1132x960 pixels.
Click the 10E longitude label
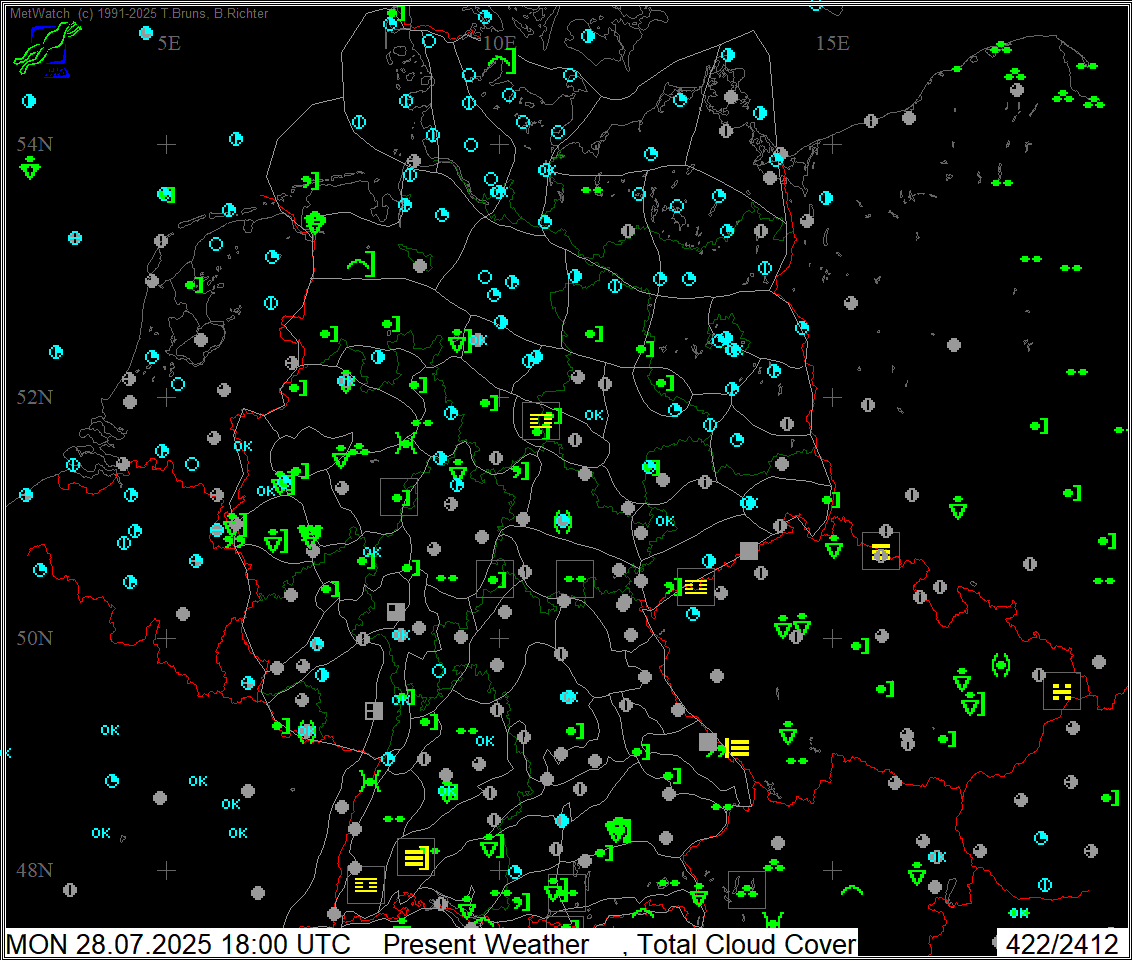click(498, 43)
